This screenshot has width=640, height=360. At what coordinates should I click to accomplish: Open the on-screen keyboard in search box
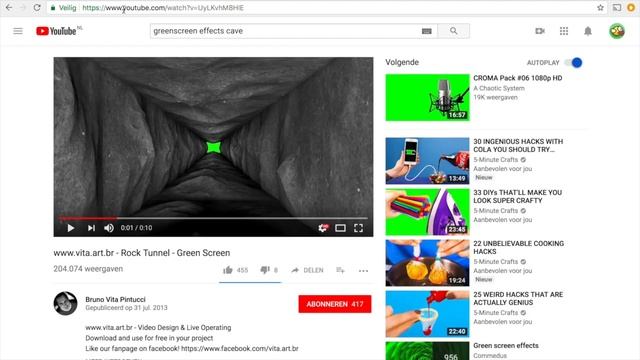coord(427,31)
